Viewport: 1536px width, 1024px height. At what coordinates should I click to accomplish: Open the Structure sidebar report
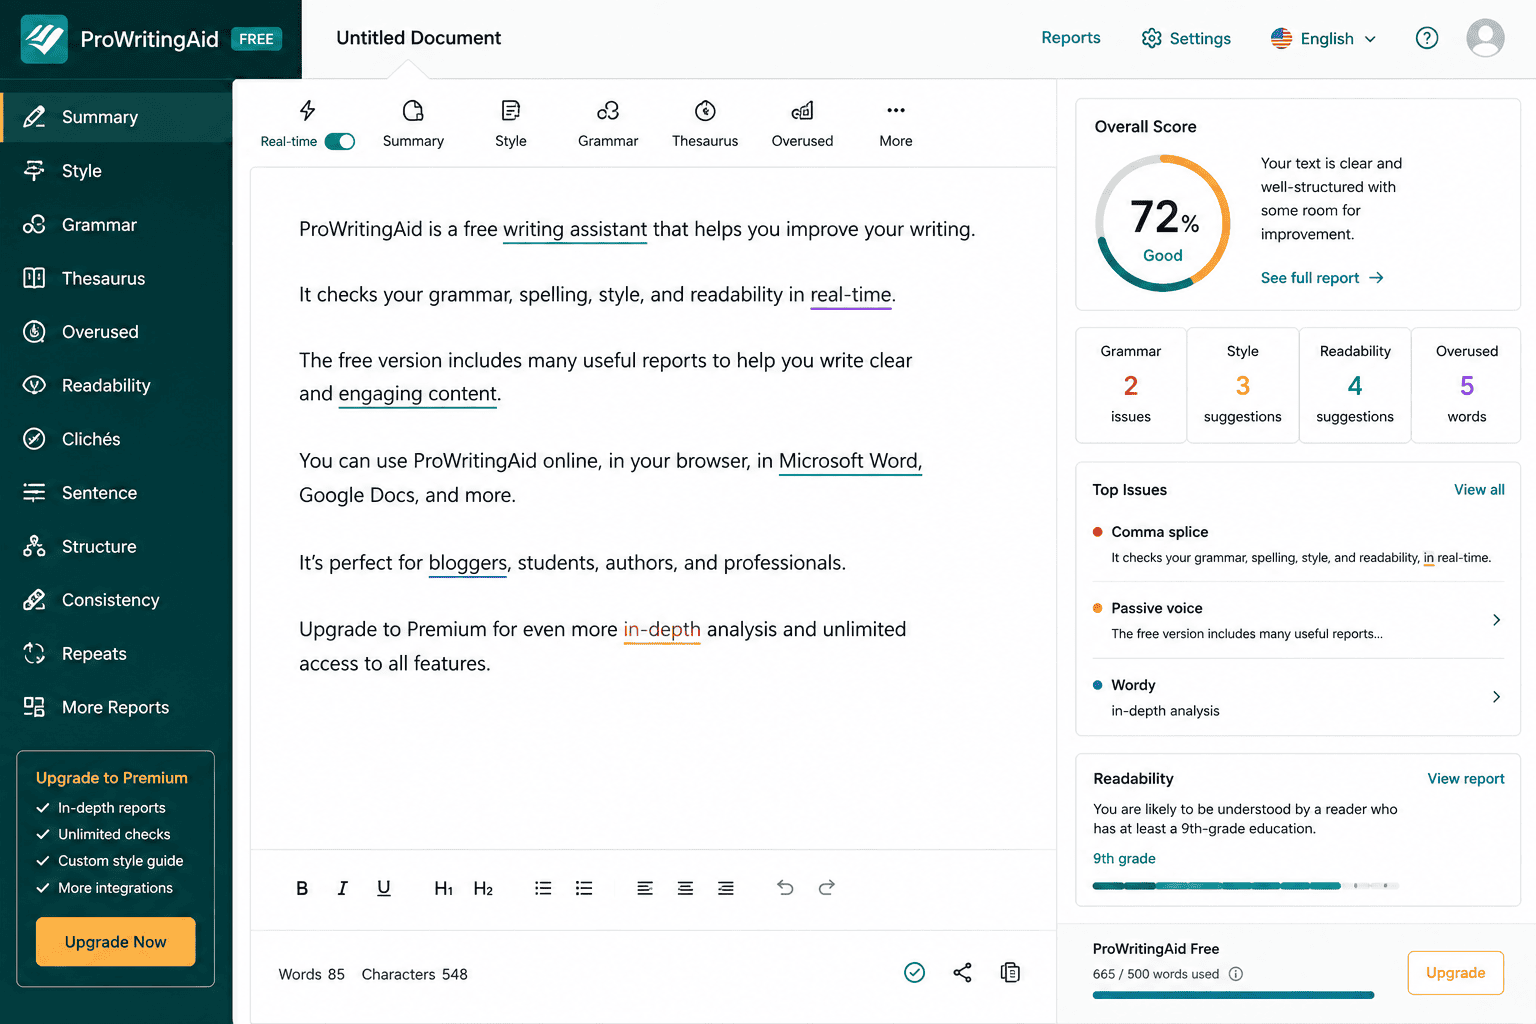(x=117, y=547)
